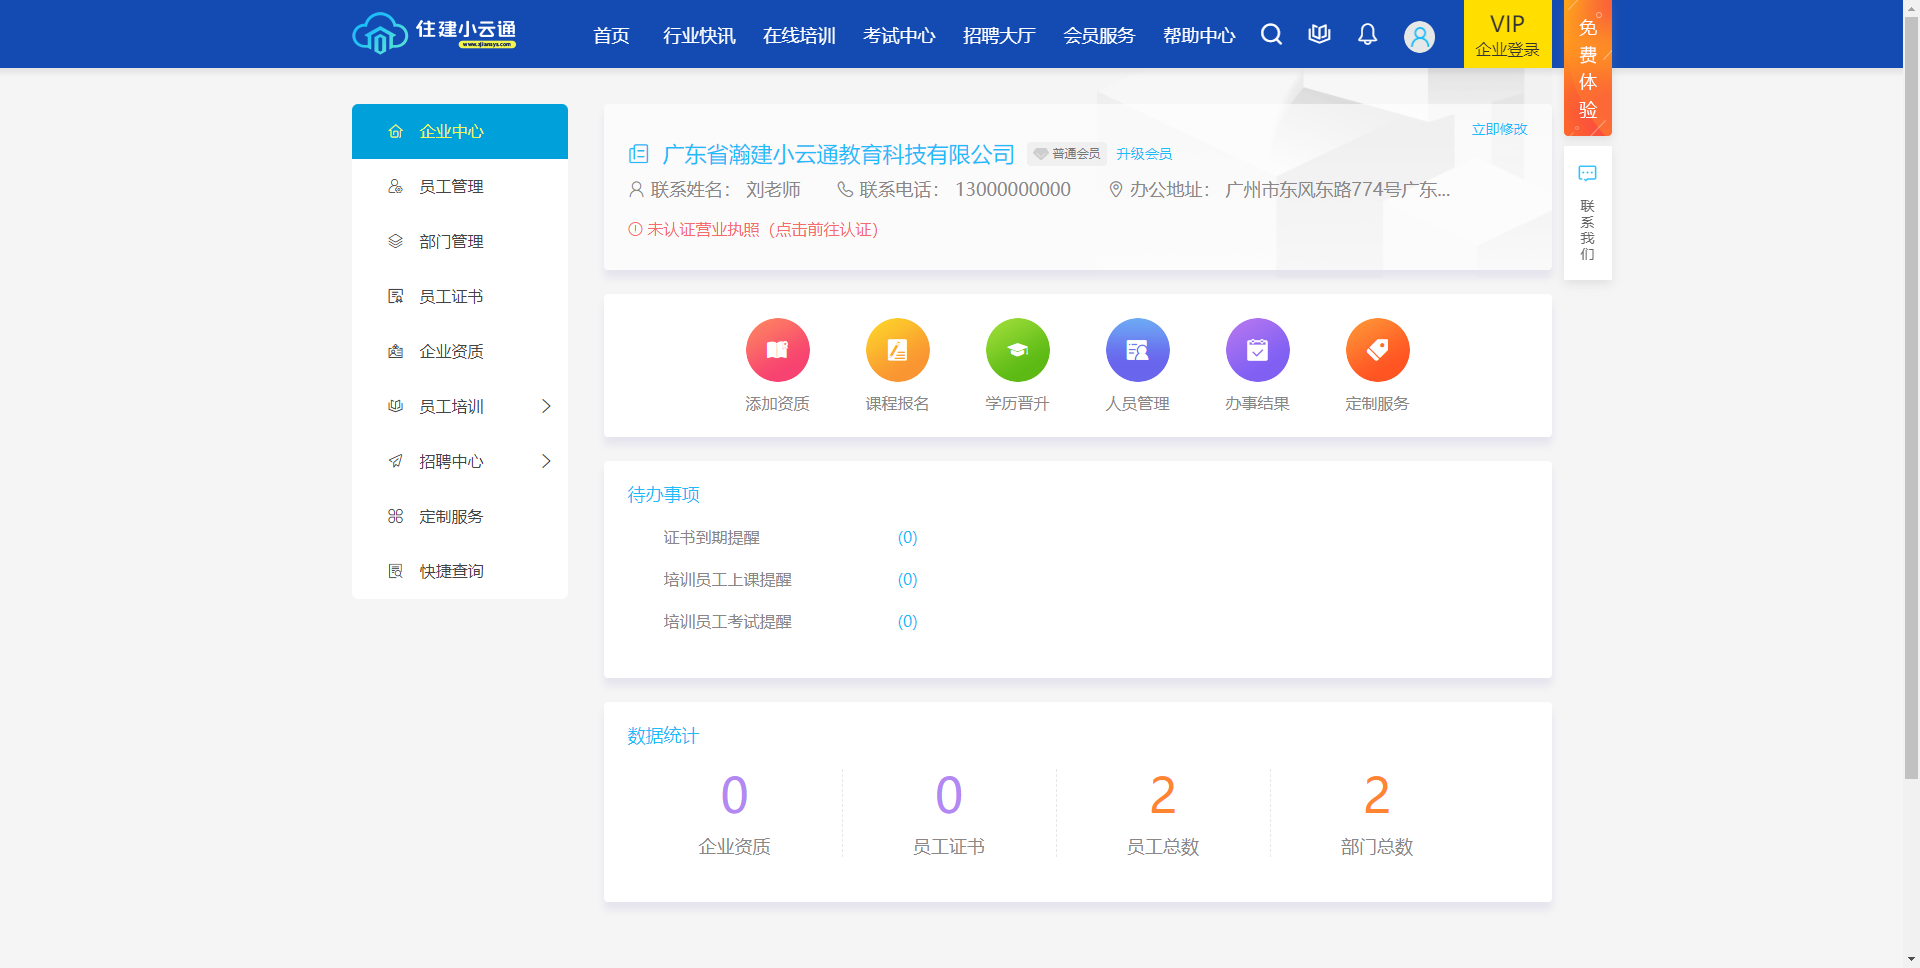
Task: Click the 办事结果 purple calendar icon
Action: coord(1257,350)
